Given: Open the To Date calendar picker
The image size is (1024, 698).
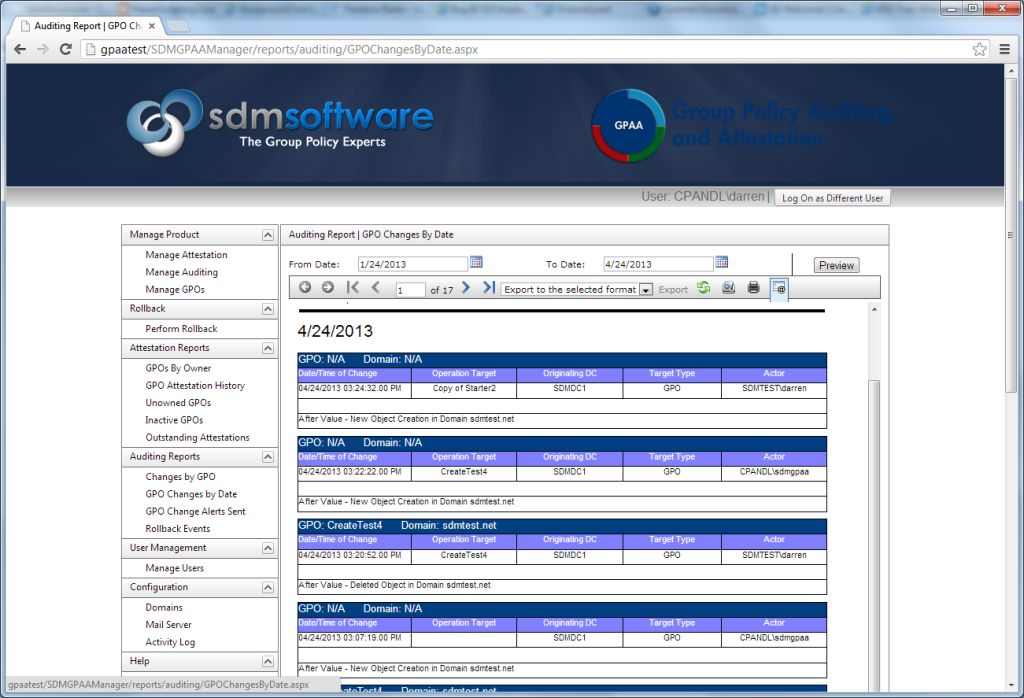Looking at the screenshot, I should click(722, 262).
